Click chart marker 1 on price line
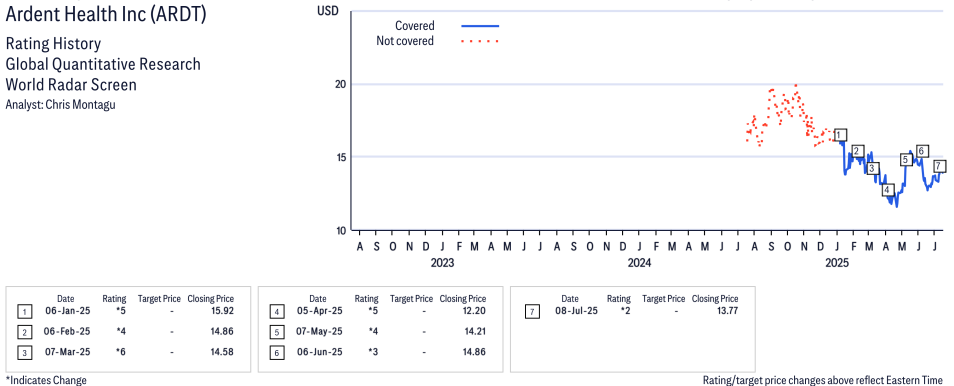This screenshot has width=954, height=386. point(841,135)
